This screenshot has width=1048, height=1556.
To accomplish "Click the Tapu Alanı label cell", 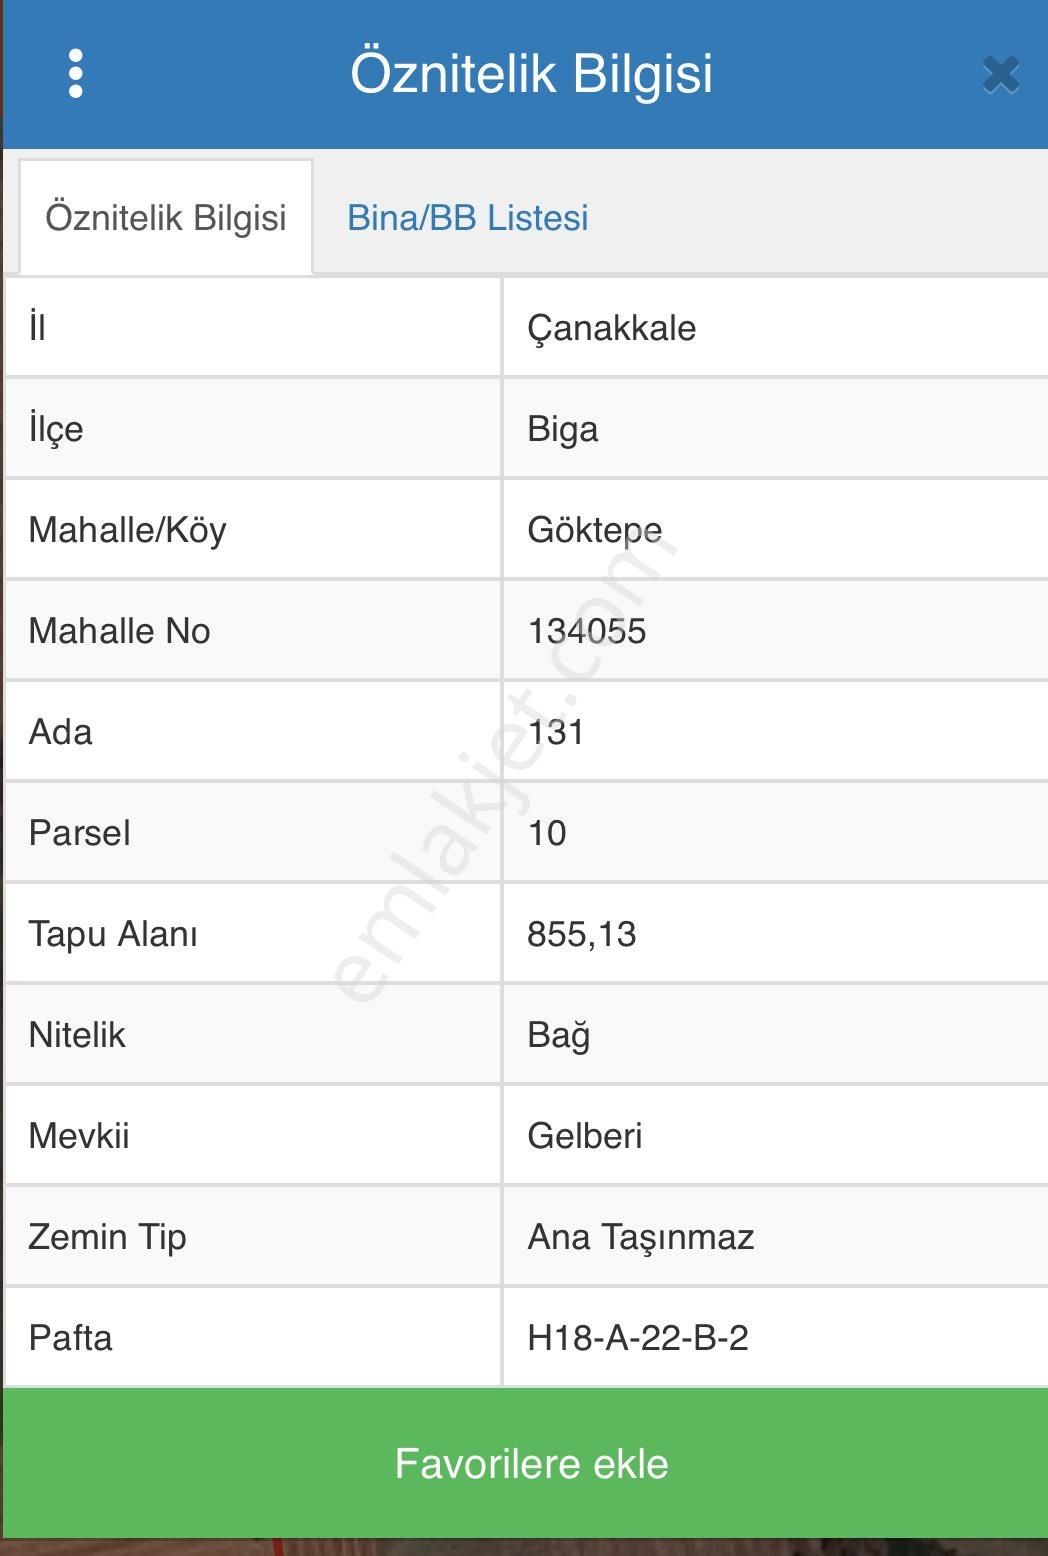I will tap(114, 934).
